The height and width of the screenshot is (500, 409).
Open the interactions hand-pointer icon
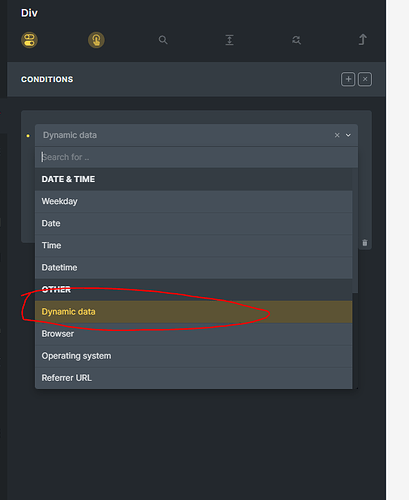96,40
